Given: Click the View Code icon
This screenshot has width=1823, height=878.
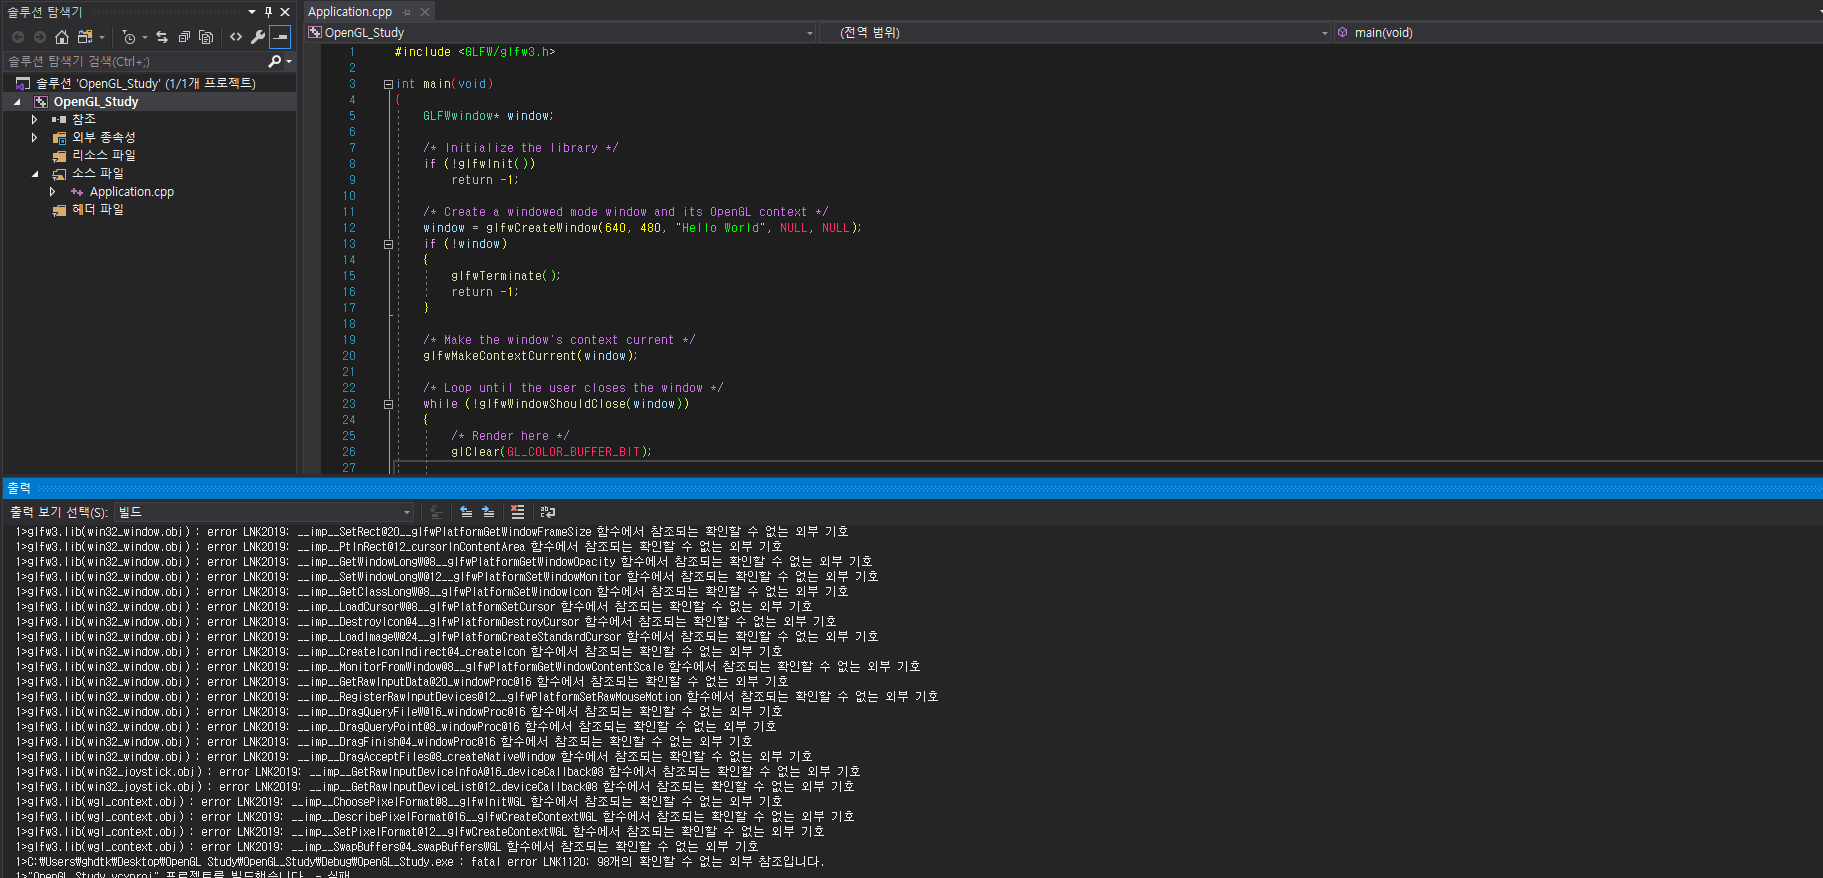Looking at the screenshot, I should tap(236, 37).
